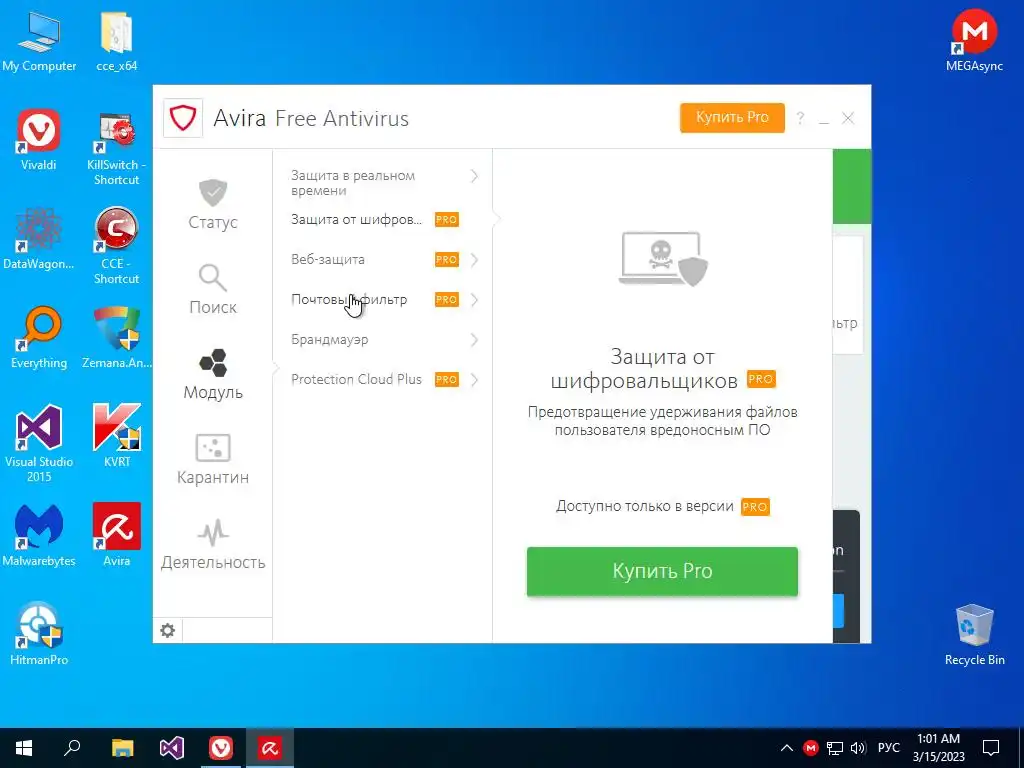This screenshot has height=768, width=1024.
Task: Open the Деятельность activity section
Action: pyautogui.click(x=213, y=544)
